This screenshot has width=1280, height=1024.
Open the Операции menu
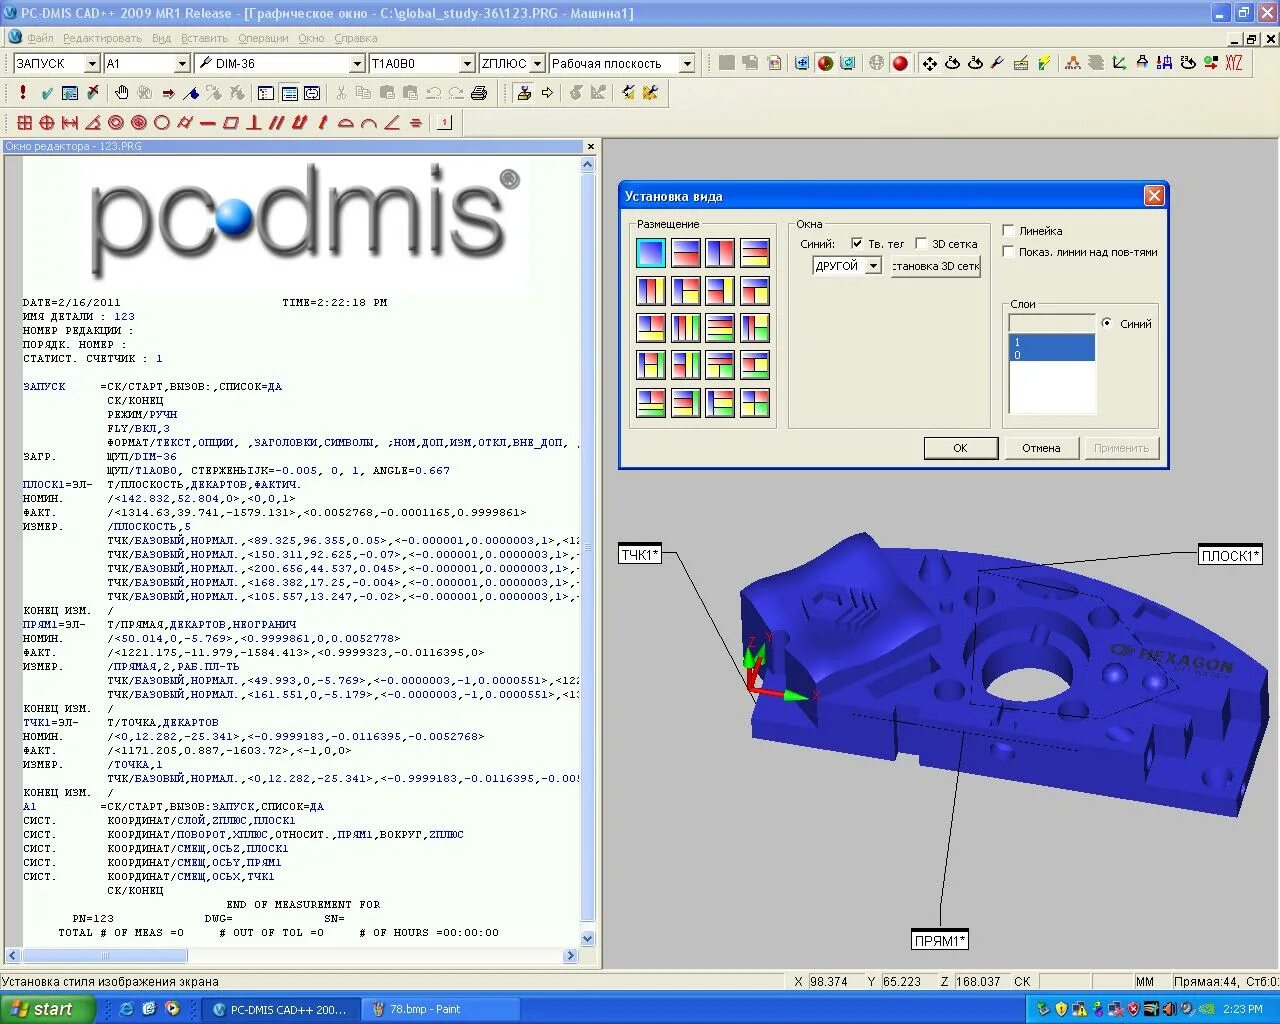[263, 38]
